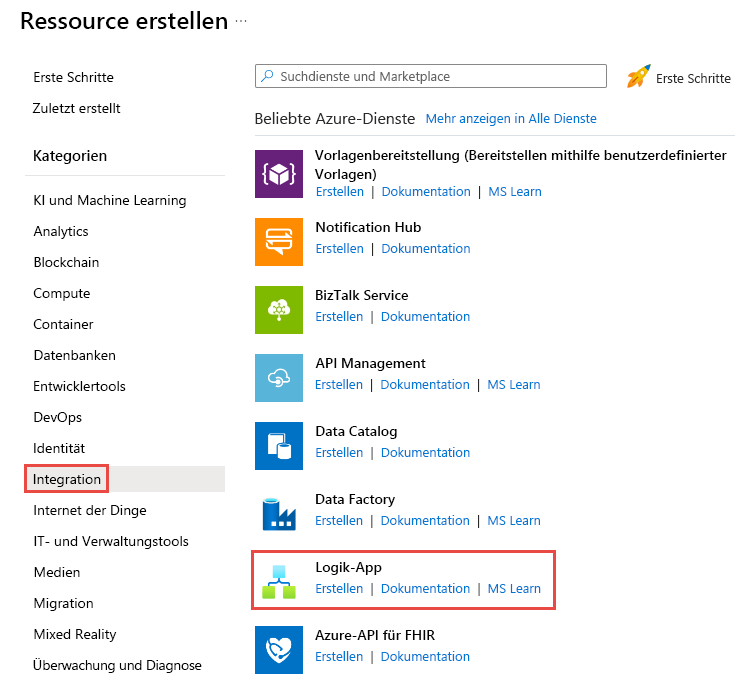Image resolution: width=751 pixels, height=681 pixels.
Task: Open the ellipsis menu beside Ressource erstellen
Action: click(x=241, y=21)
